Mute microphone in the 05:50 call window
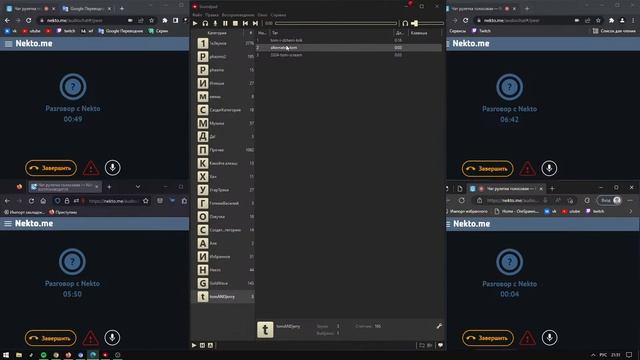The image size is (640, 360). pyautogui.click(x=112, y=338)
